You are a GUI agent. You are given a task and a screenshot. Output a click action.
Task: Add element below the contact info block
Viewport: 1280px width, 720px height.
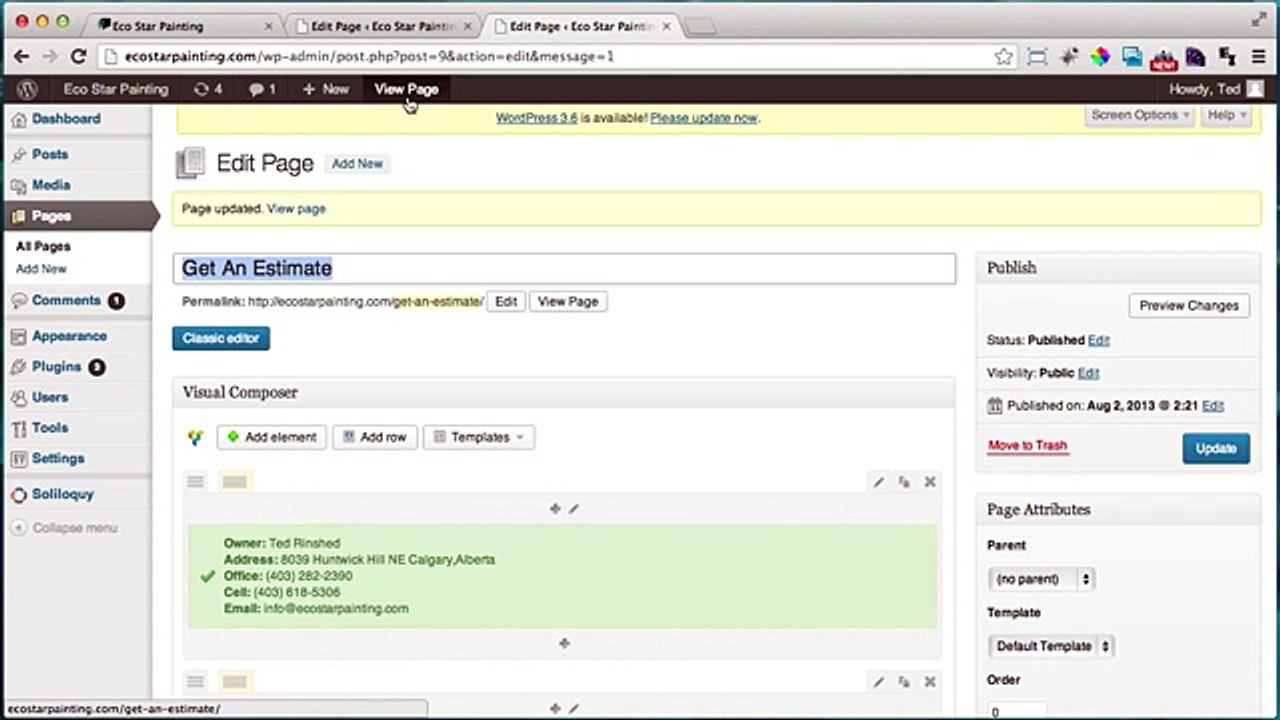[564, 643]
